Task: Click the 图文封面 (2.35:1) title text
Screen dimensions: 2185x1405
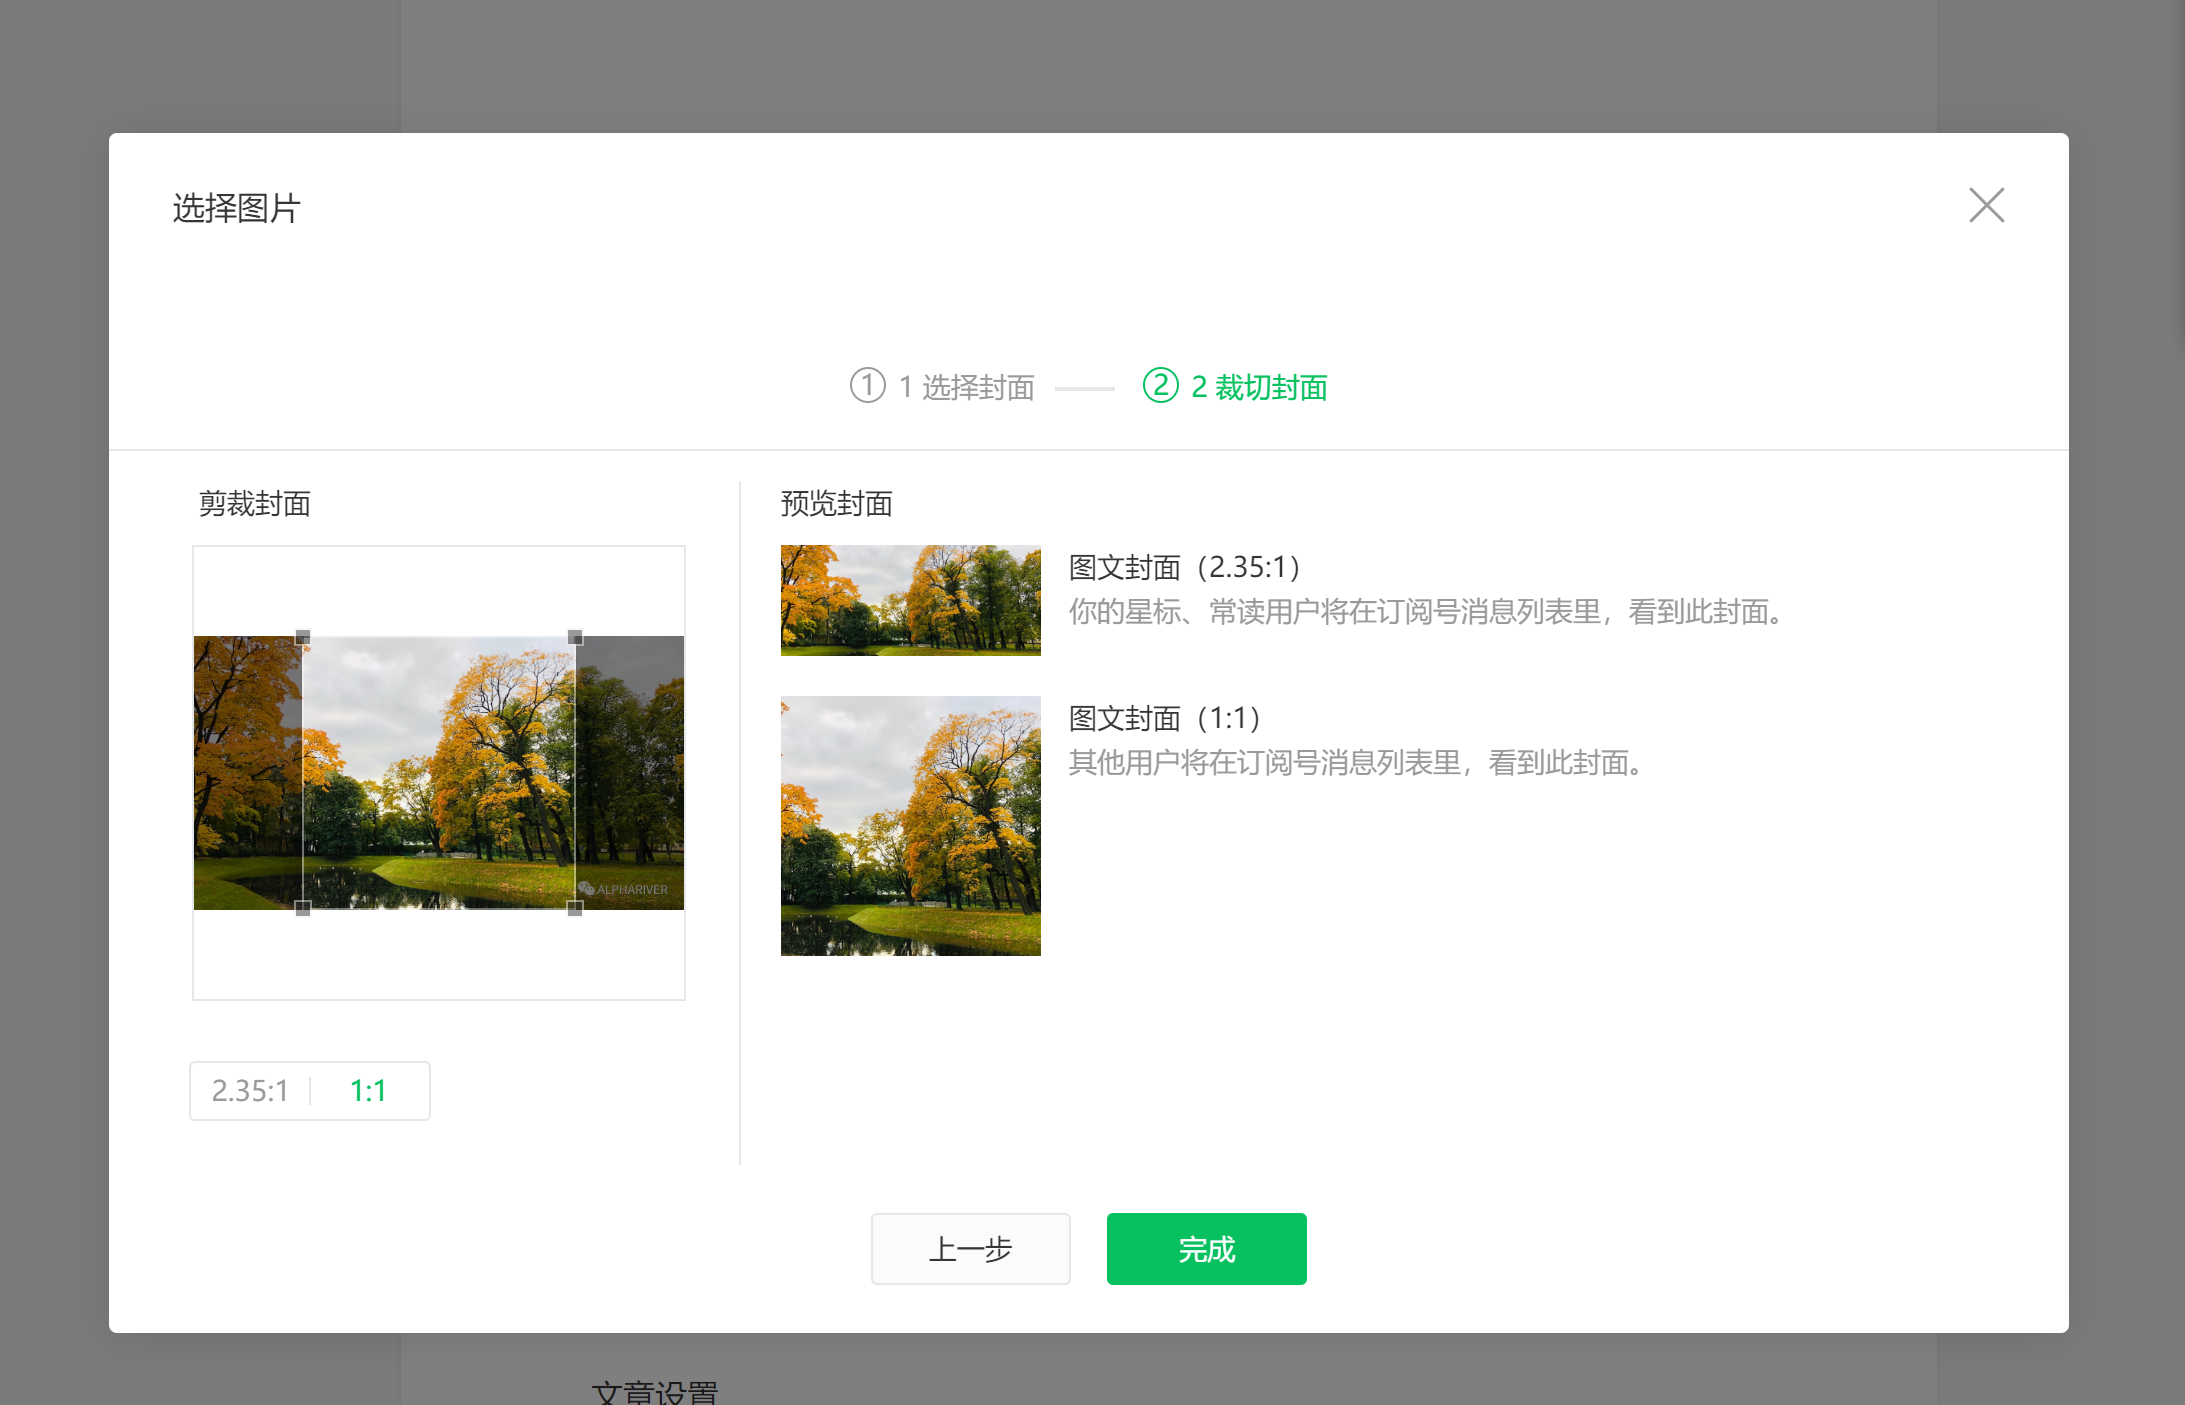Action: (1184, 567)
